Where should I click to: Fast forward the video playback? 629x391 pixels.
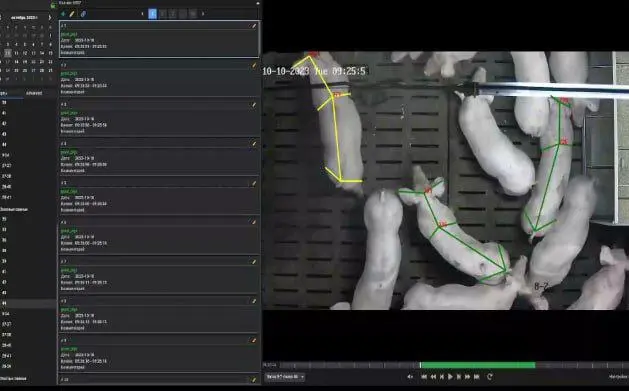(467, 377)
